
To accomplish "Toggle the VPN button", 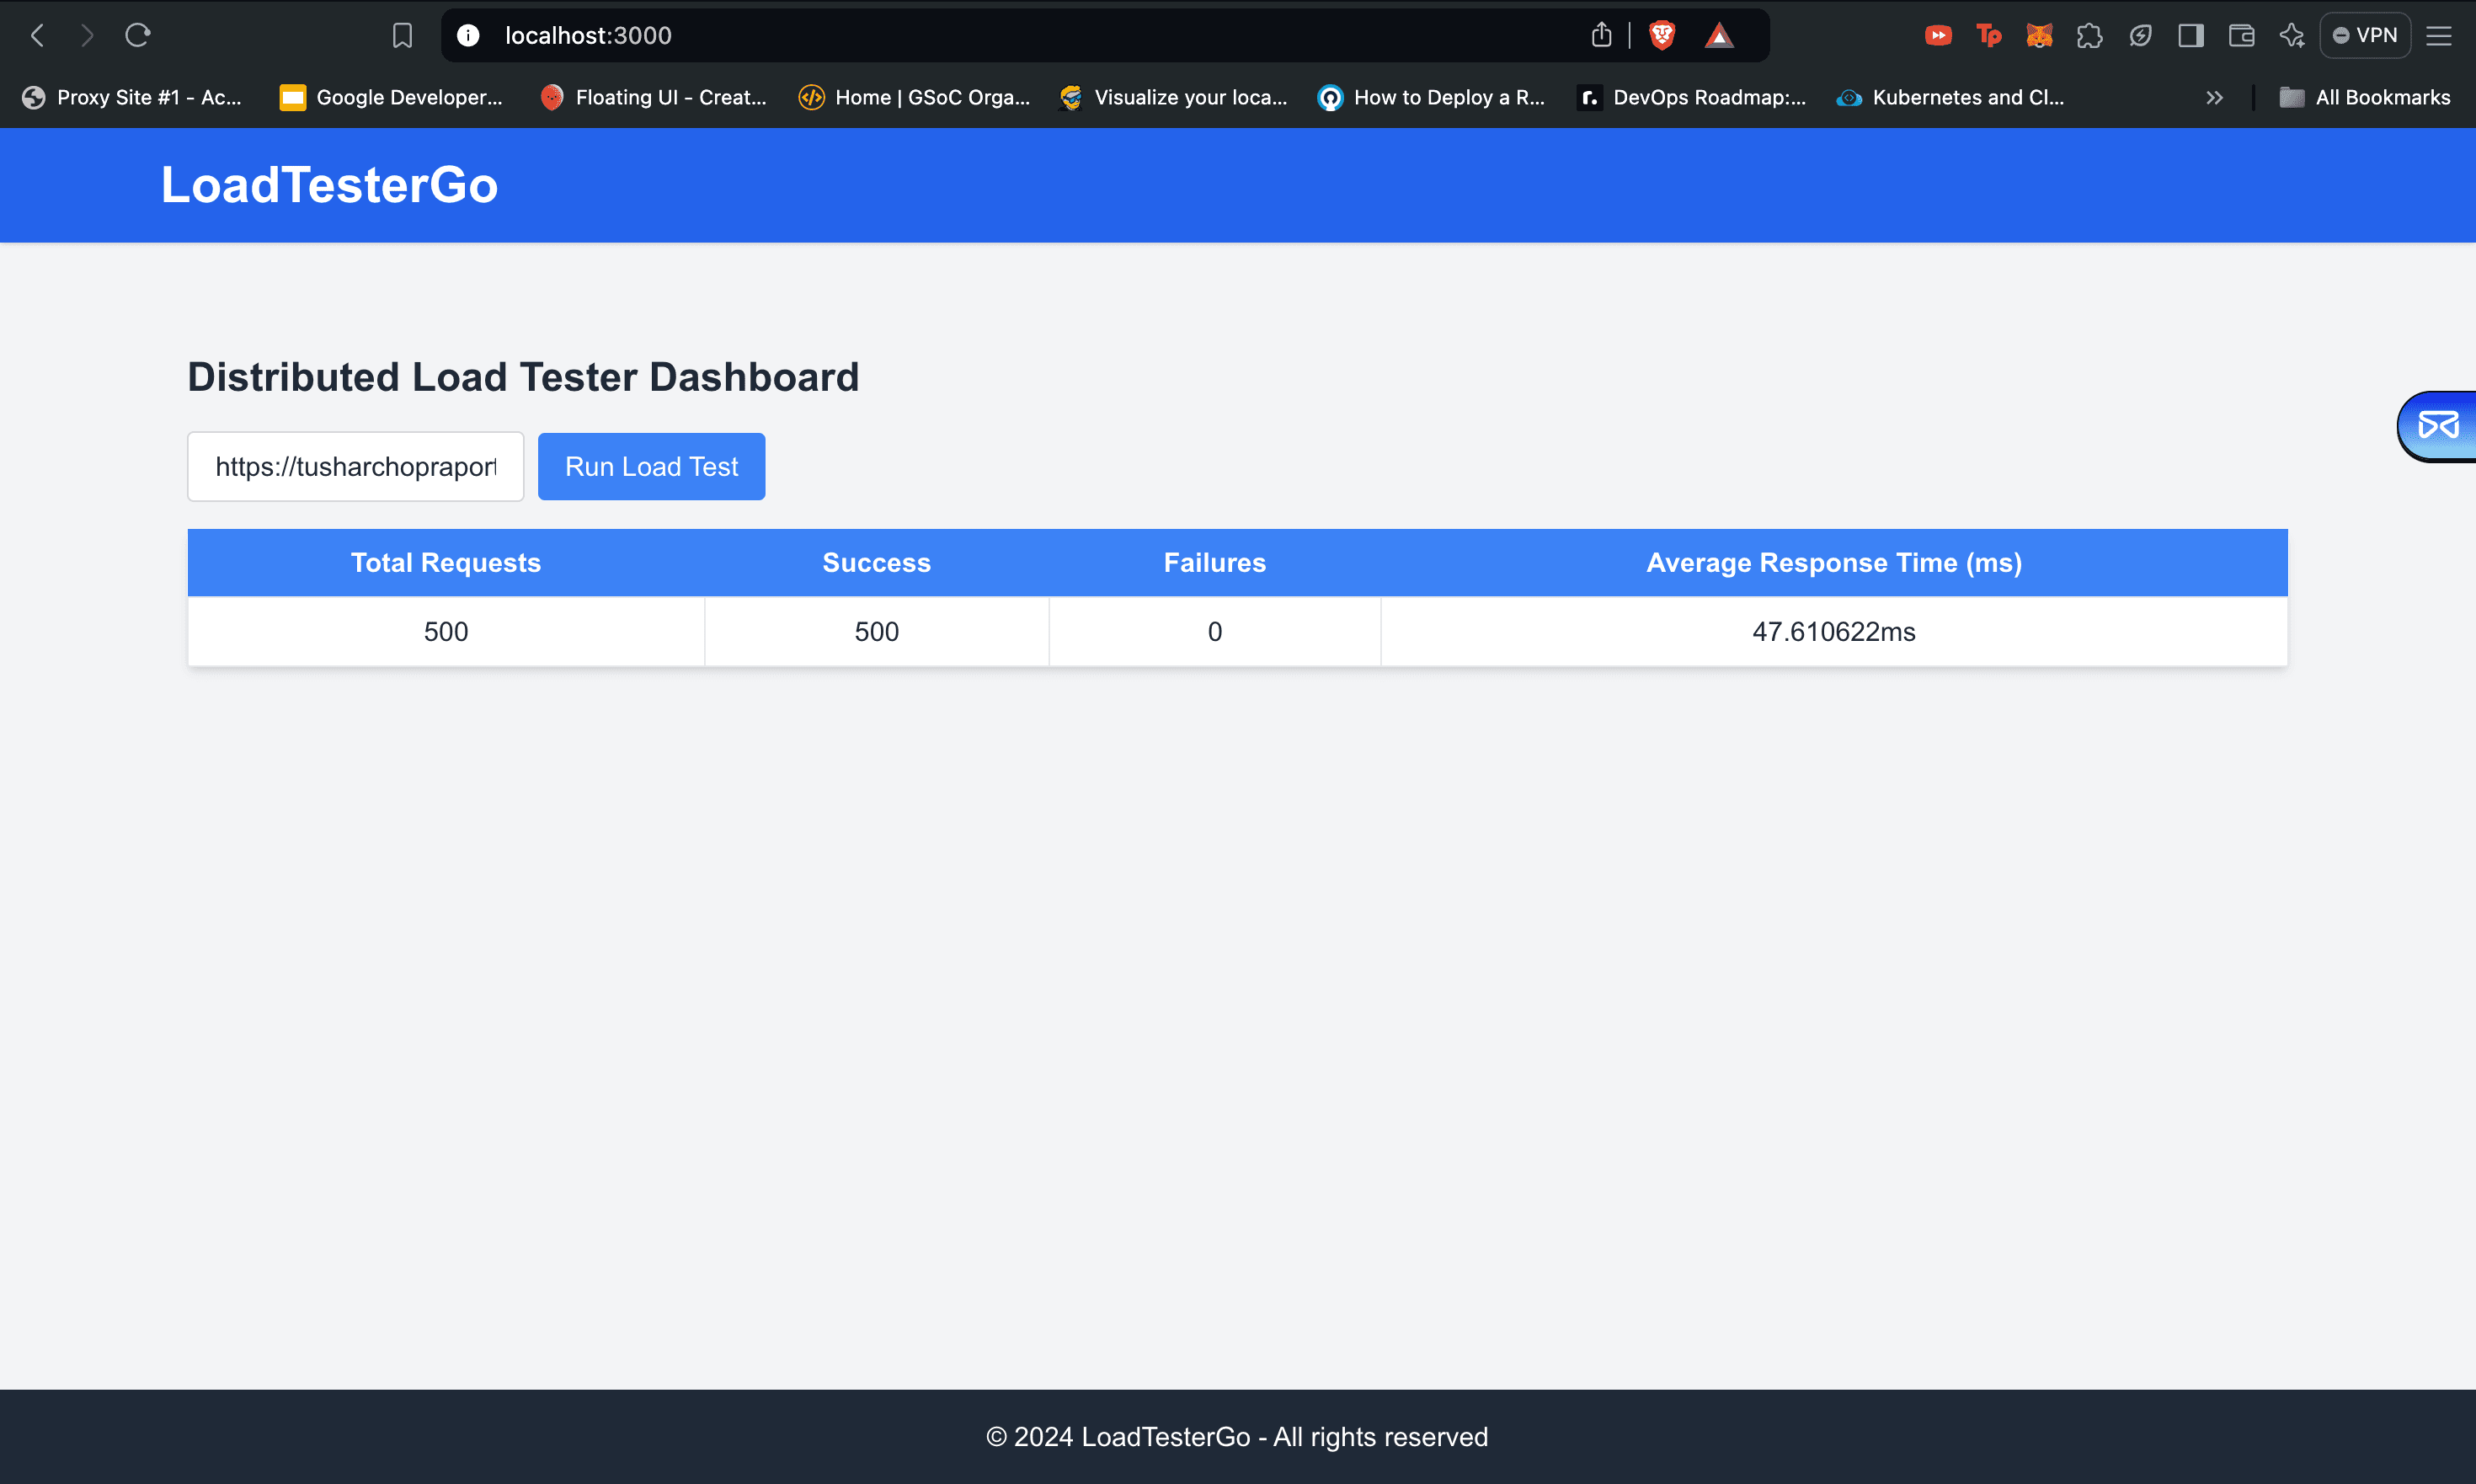I will (2365, 36).
